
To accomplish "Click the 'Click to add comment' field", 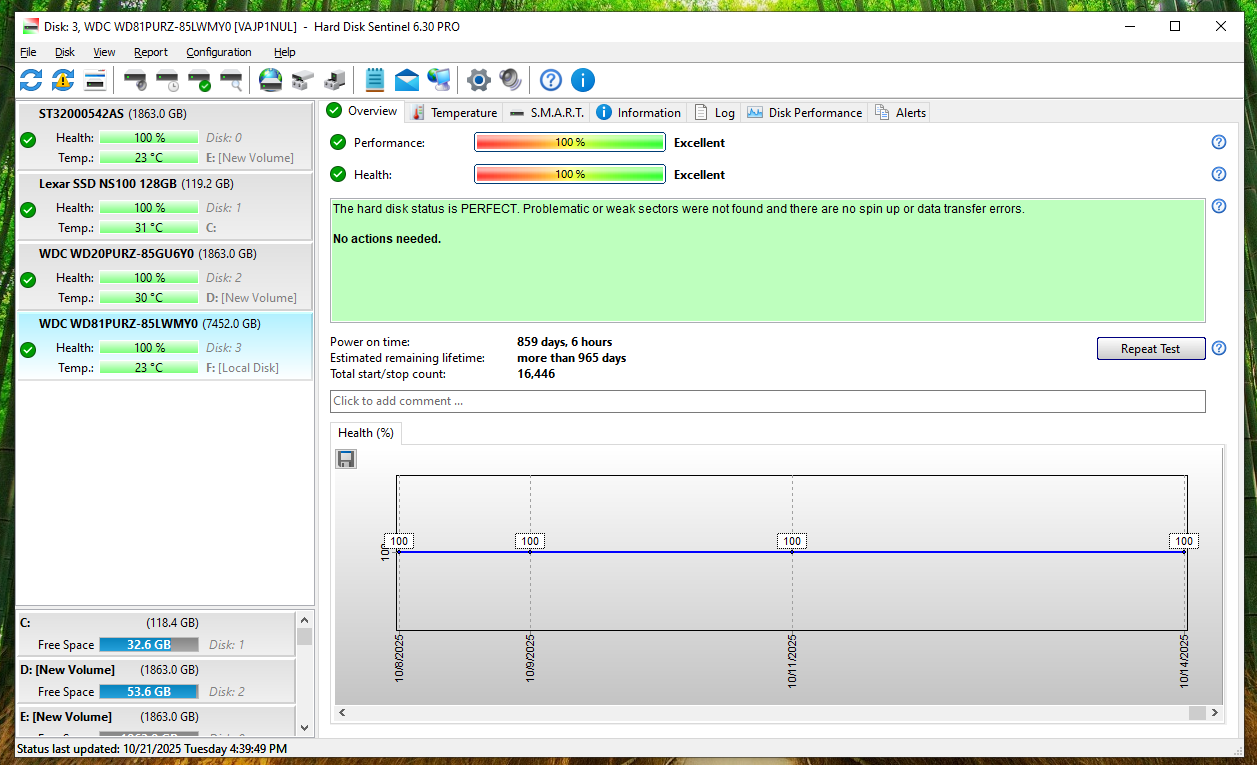I will tap(767, 401).
